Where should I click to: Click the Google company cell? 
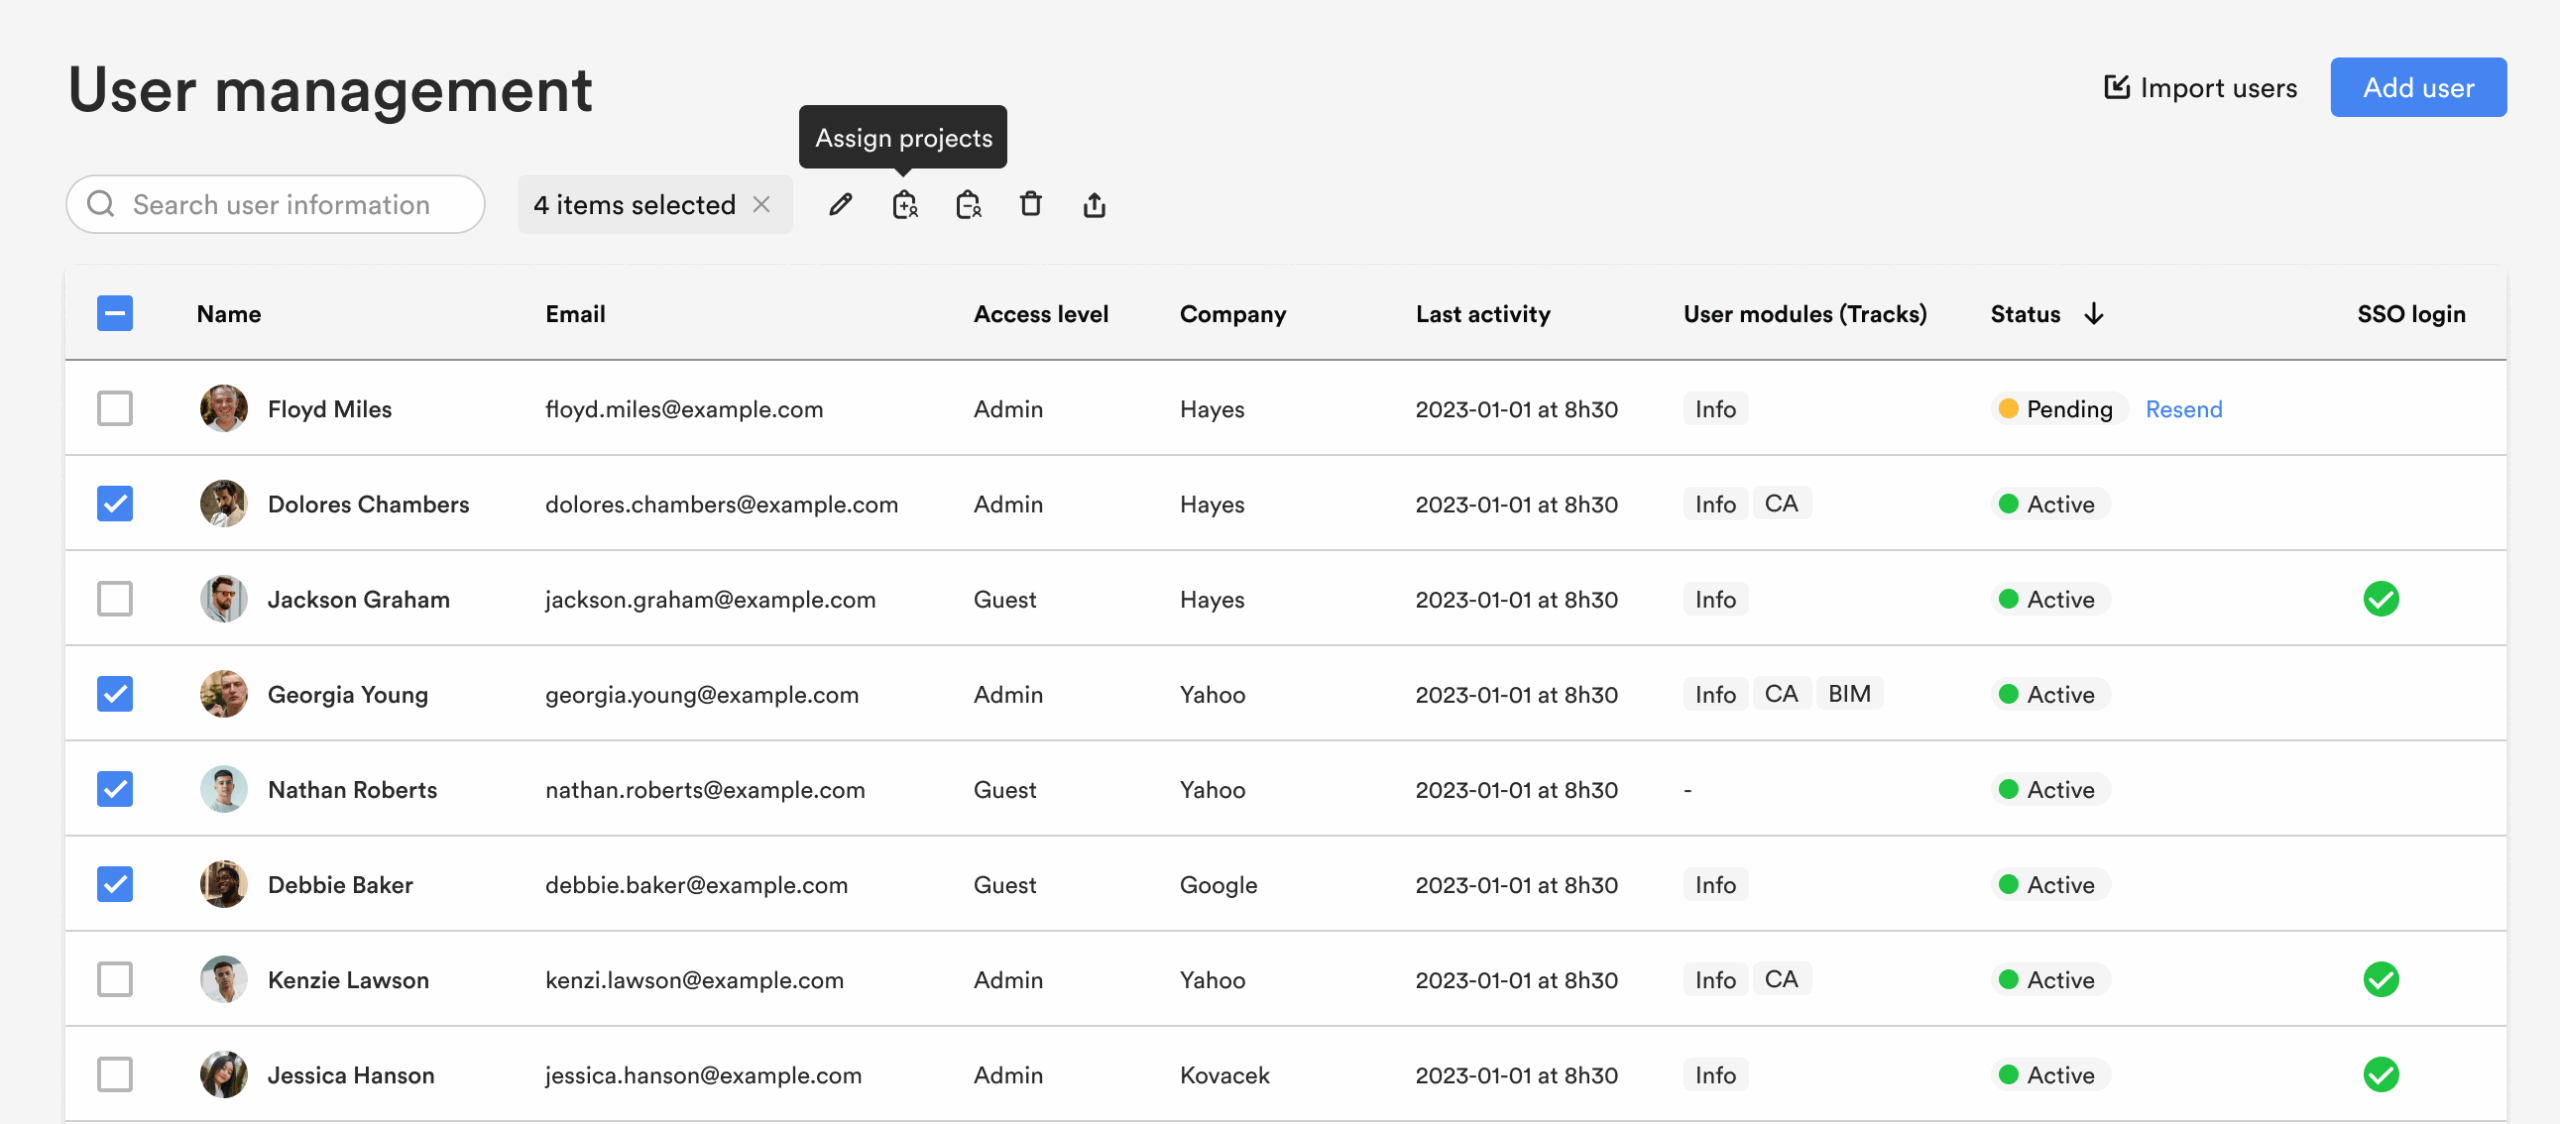pos(1218,885)
